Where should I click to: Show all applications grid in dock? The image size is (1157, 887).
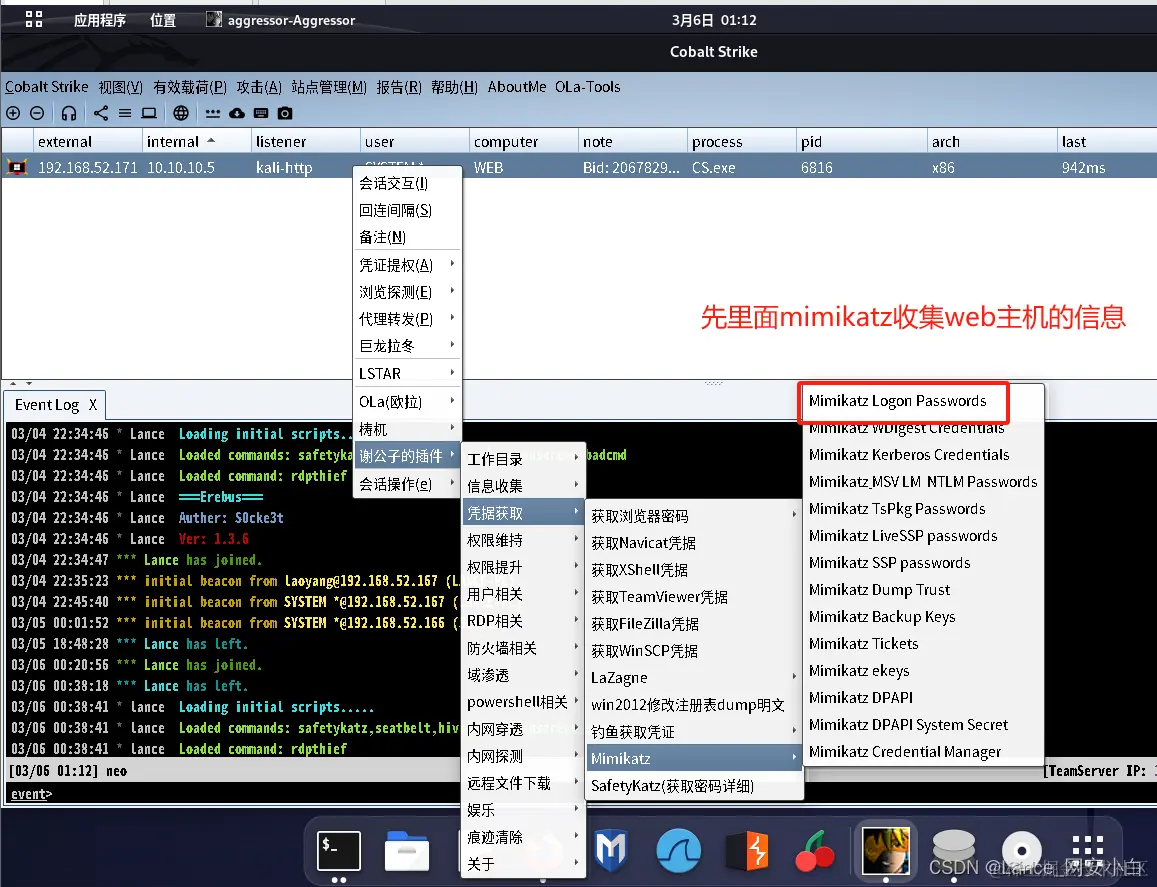click(1088, 851)
